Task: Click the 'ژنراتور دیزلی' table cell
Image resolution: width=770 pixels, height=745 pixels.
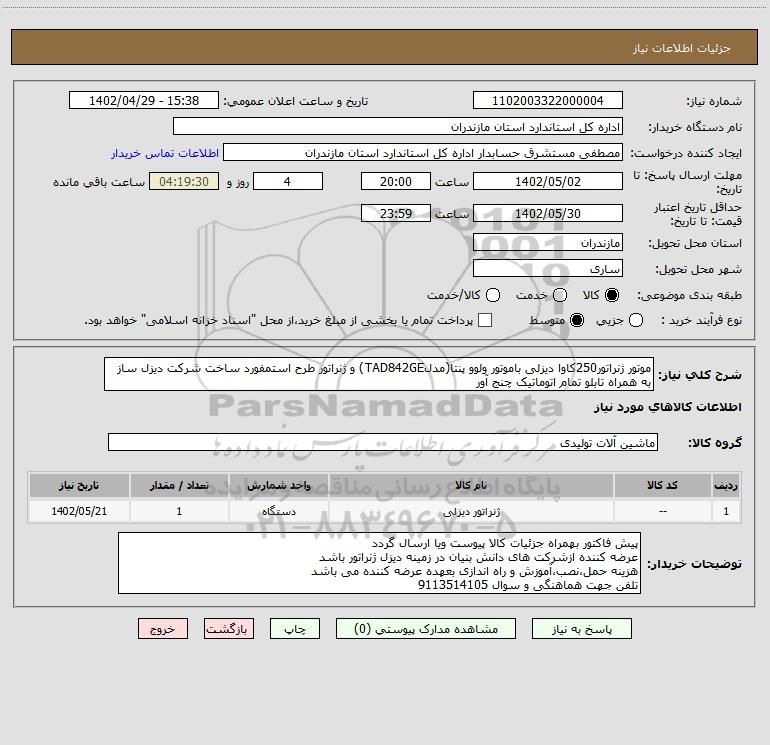Action: pyautogui.click(x=471, y=511)
